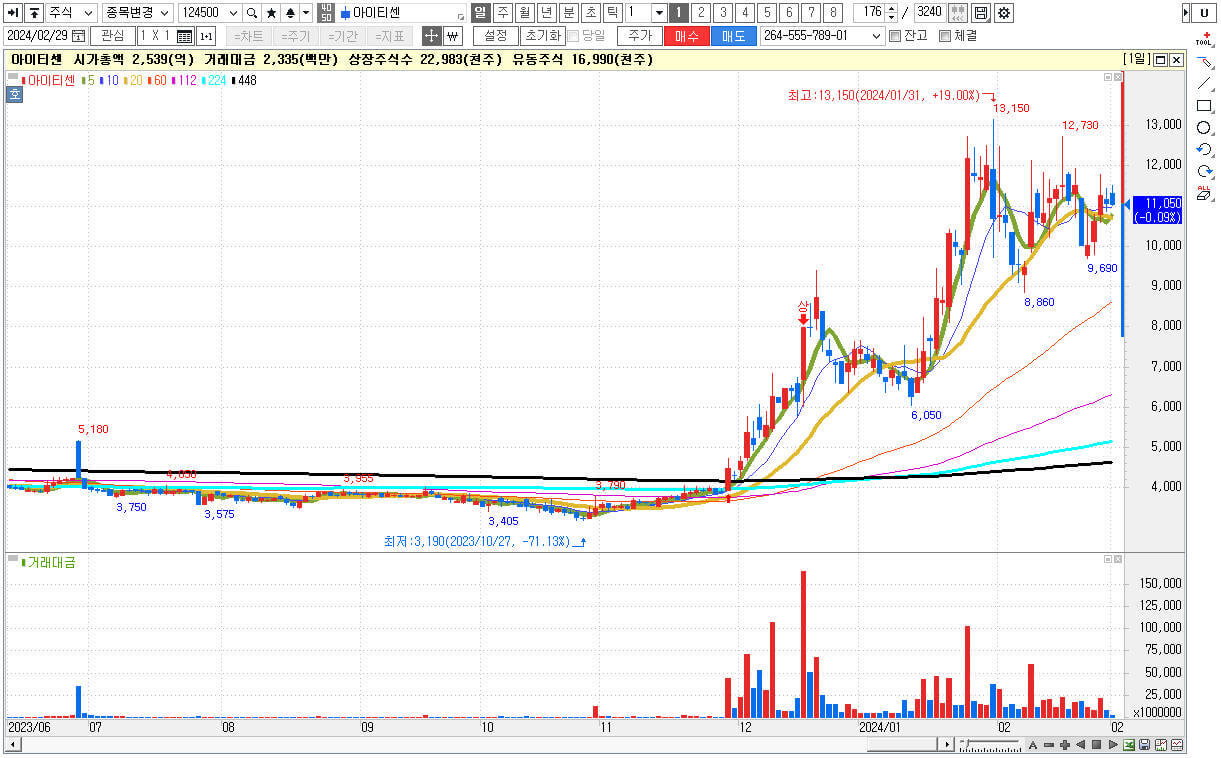Click the letter A icon in bottom bar
Image resolution: width=1221 pixels, height=758 pixels.
pyautogui.click(x=1033, y=745)
